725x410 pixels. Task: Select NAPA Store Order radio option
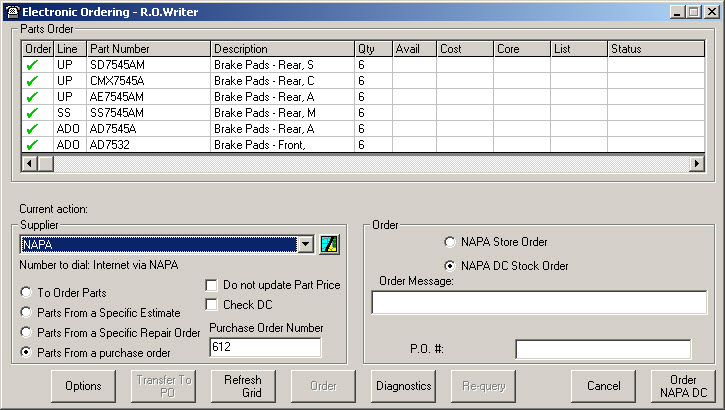point(449,242)
